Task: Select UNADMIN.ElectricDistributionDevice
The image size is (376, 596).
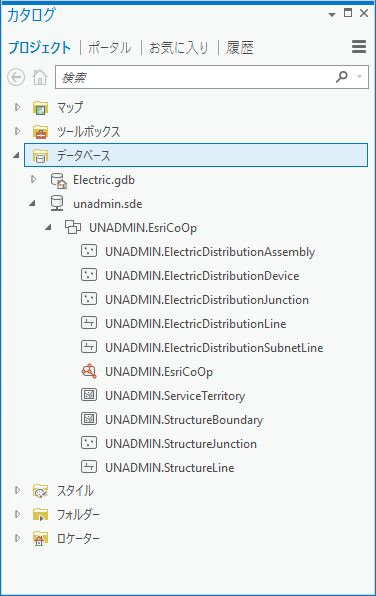Action: 202,276
